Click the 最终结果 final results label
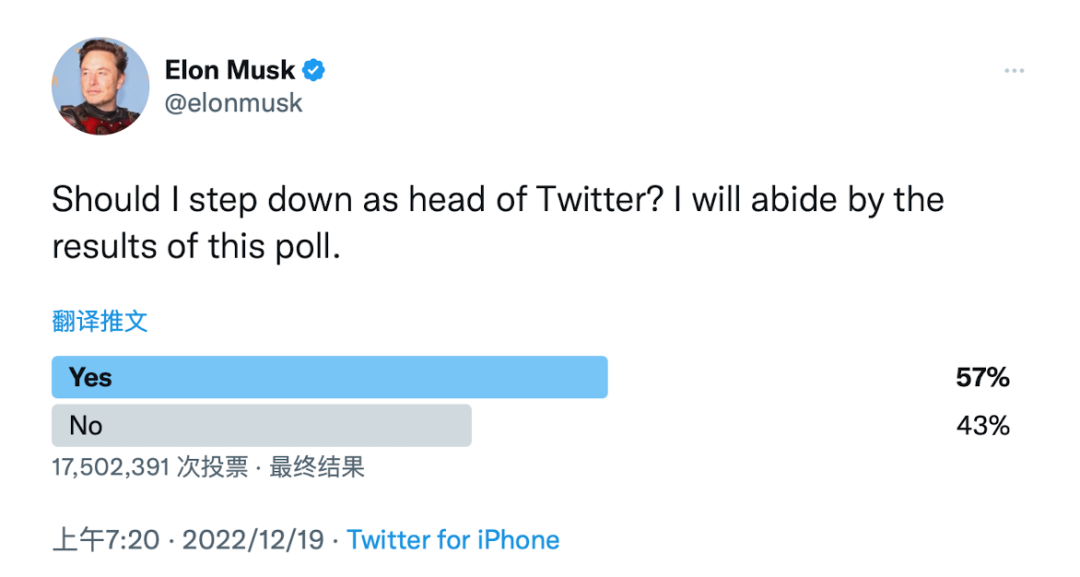 coord(317,467)
